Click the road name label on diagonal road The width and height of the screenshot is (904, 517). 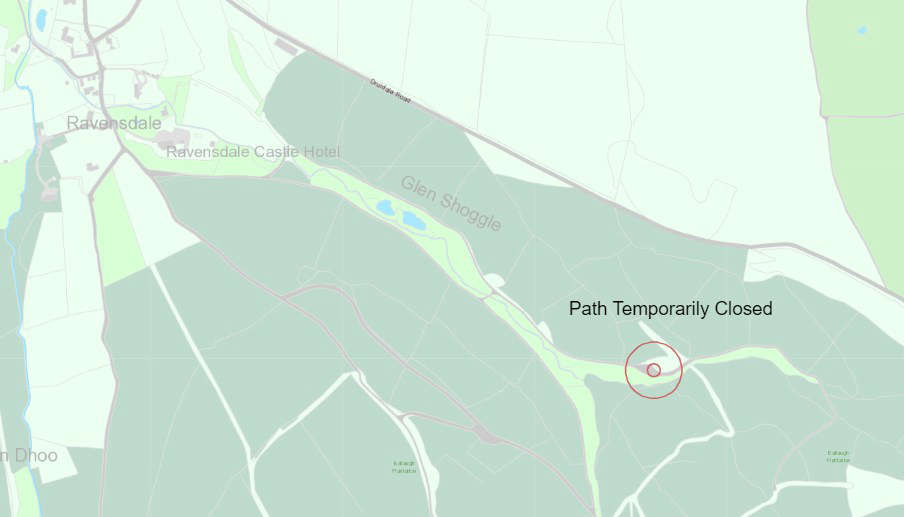[x=390, y=91]
